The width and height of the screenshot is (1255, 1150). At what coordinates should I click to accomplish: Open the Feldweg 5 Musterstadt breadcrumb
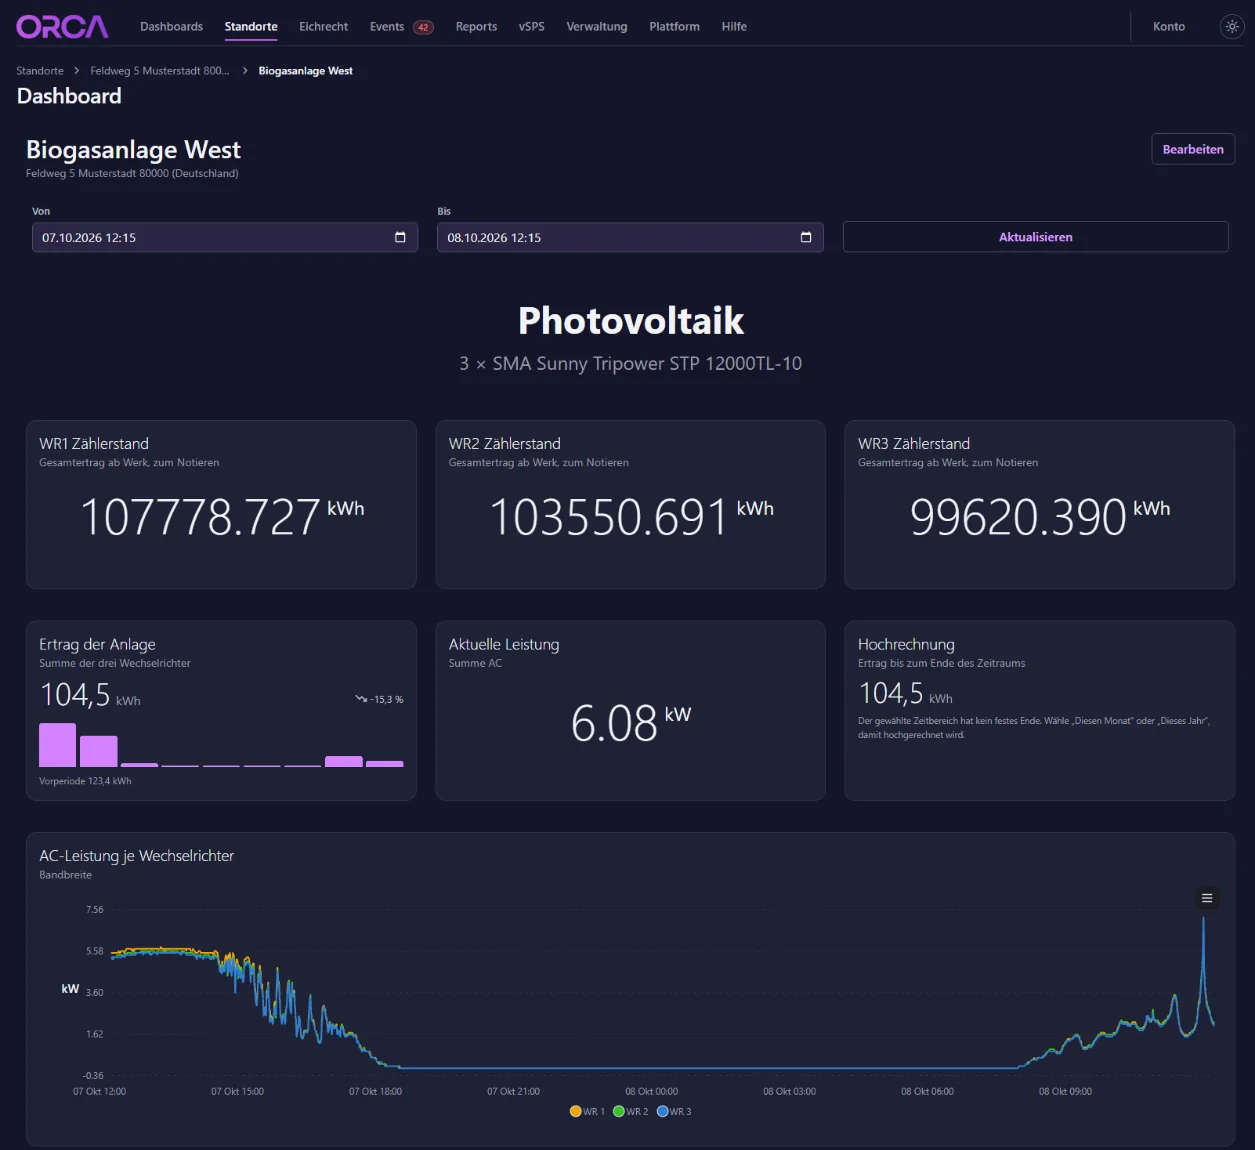(160, 71)
